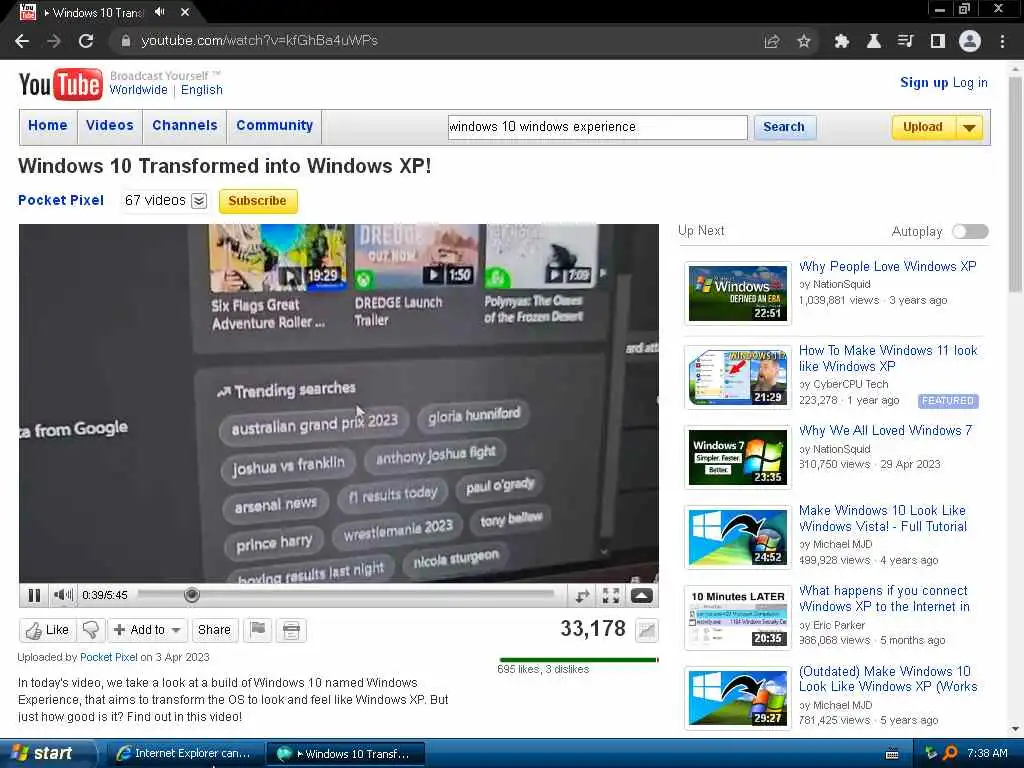Click the Search button

pyautogui.click(x=784, y=127)
